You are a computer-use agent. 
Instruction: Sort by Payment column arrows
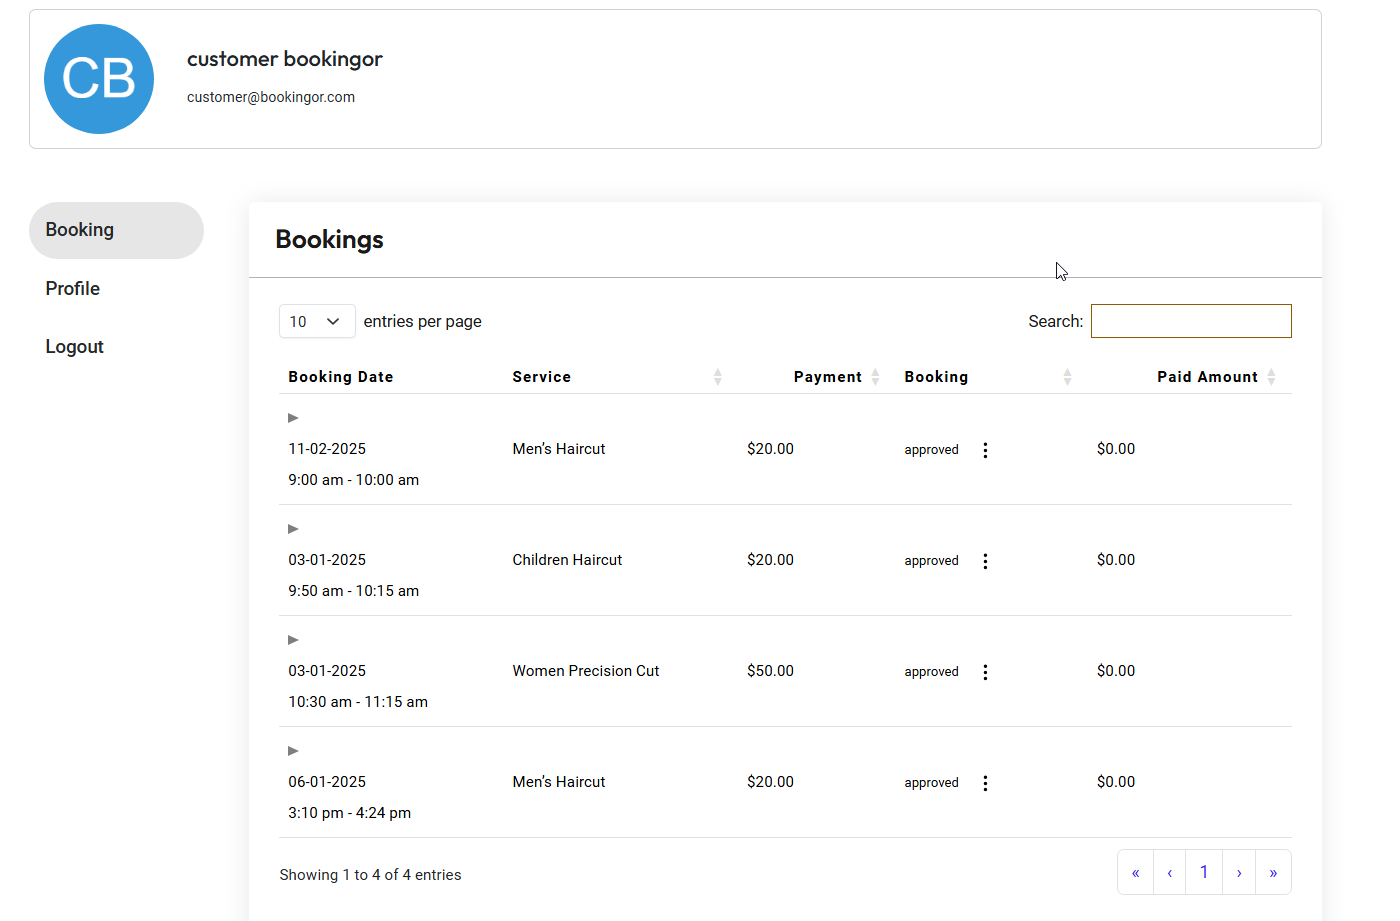(875, 377)
